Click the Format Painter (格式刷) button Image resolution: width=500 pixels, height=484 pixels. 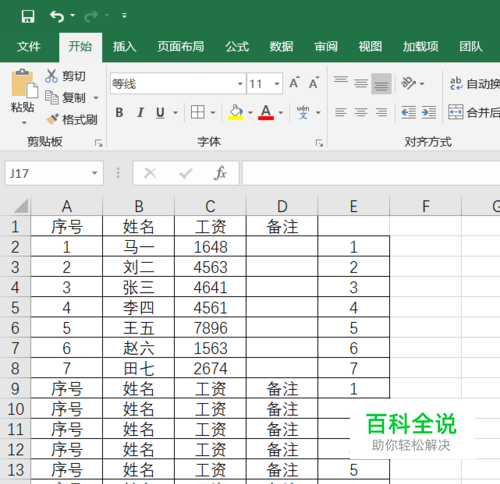(x=72, y=119)
